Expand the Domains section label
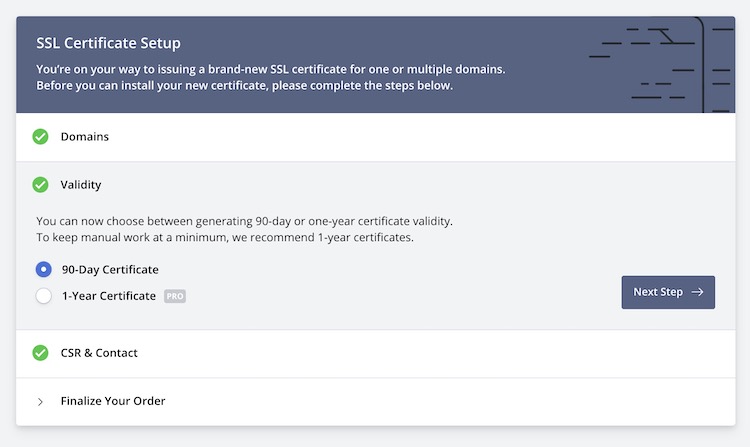 click(x=85, y=137)
